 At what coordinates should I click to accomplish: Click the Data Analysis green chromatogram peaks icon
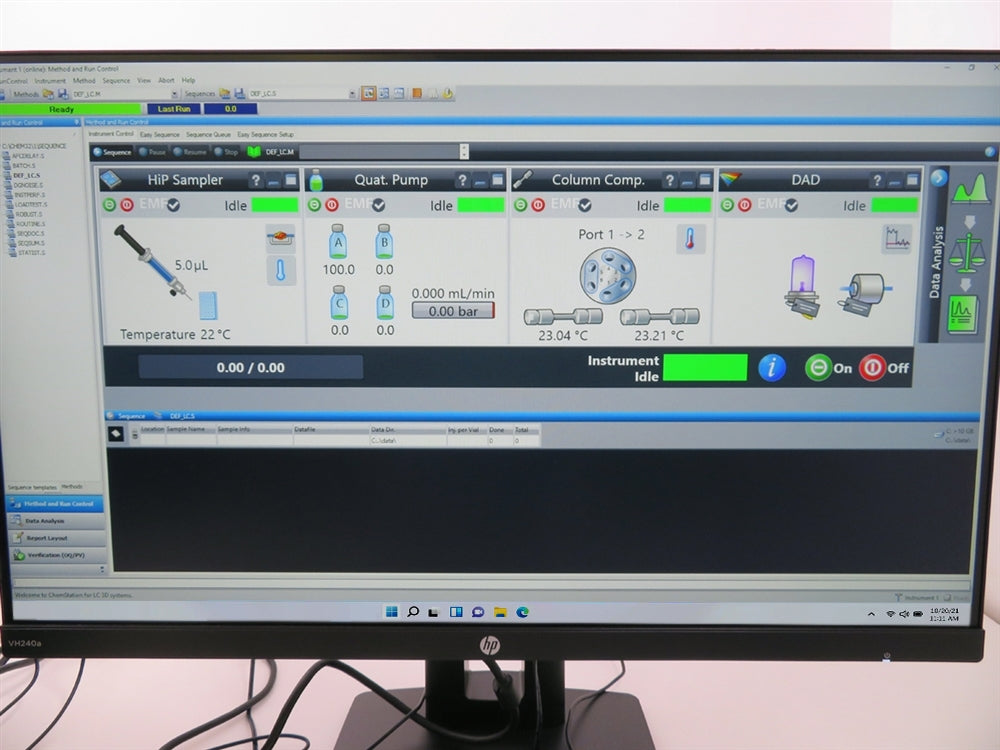pos(971,189)
